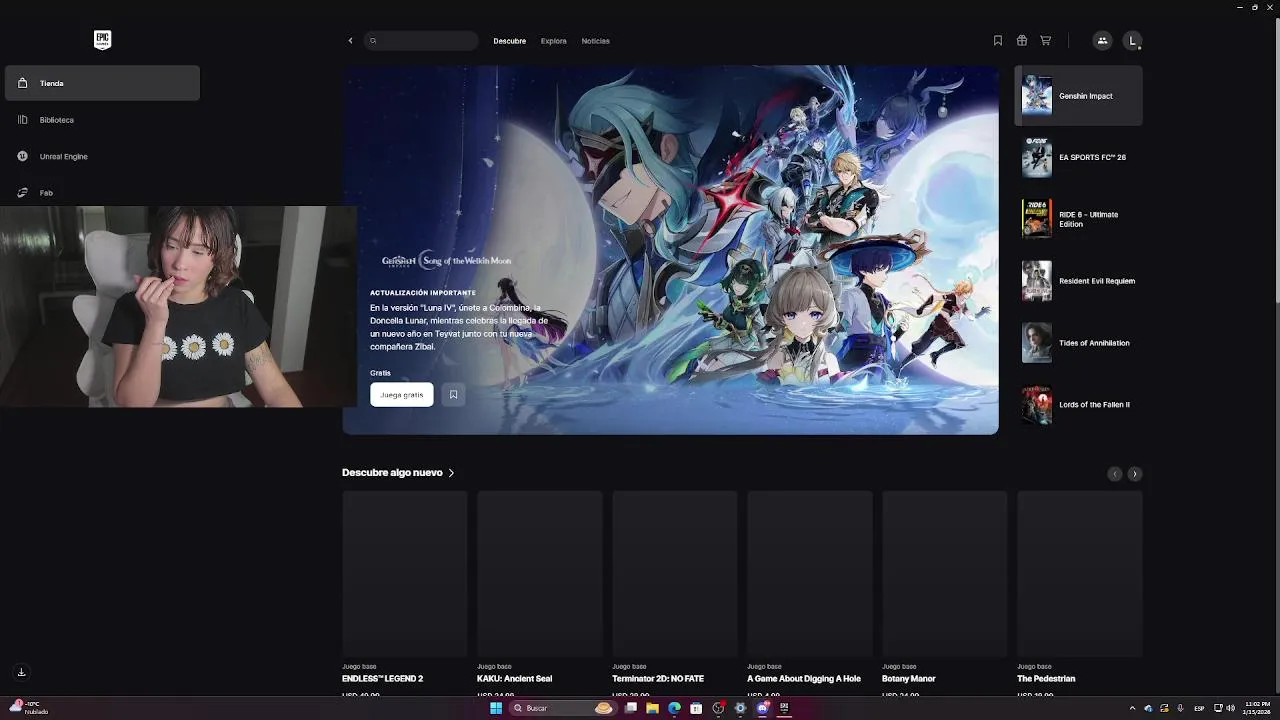Click the taskbar Buscar search box
1280x720 pixels.
563,708
